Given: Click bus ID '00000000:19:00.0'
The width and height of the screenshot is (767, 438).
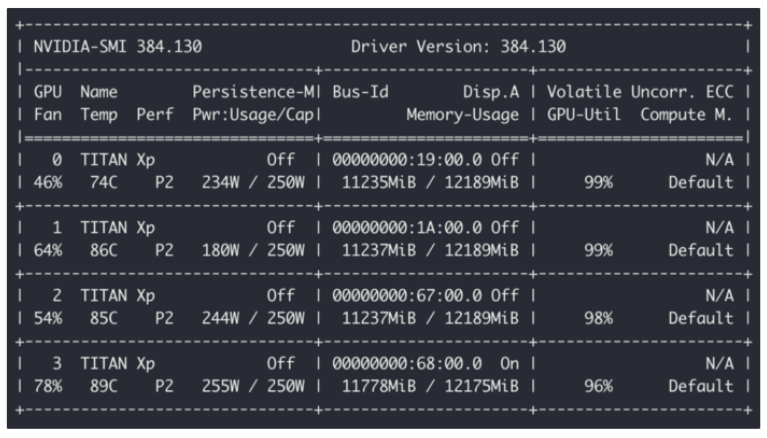Looking at the screenshot, I should (x=407, y=160).
